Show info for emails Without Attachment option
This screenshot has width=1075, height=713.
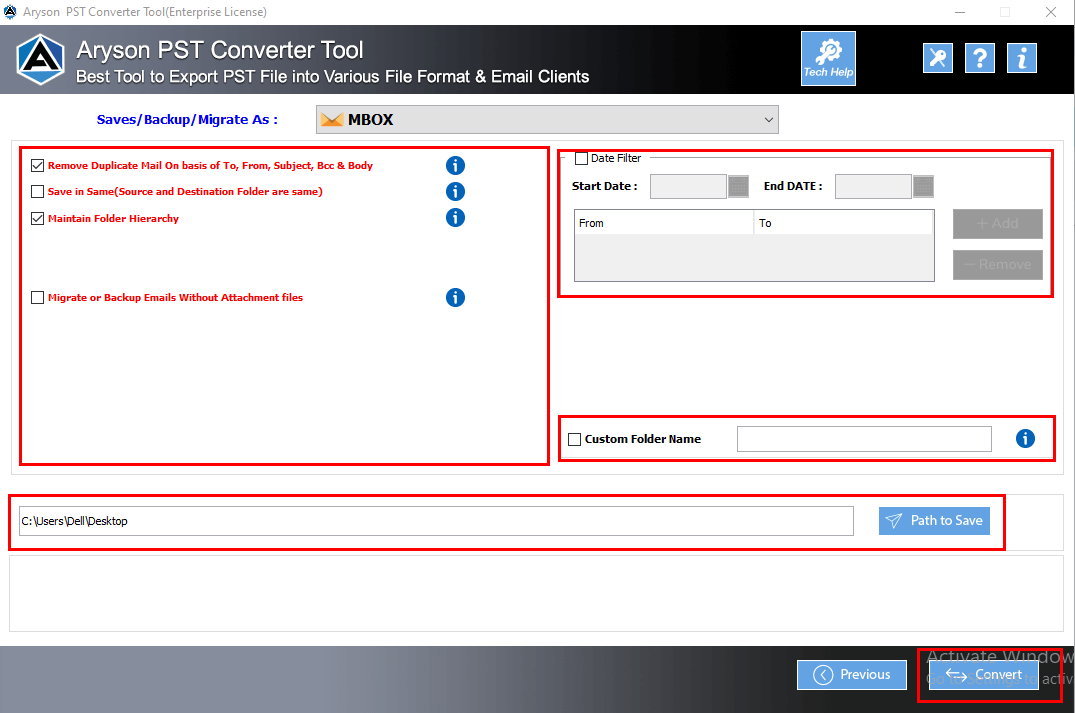[x=455, y=298]
